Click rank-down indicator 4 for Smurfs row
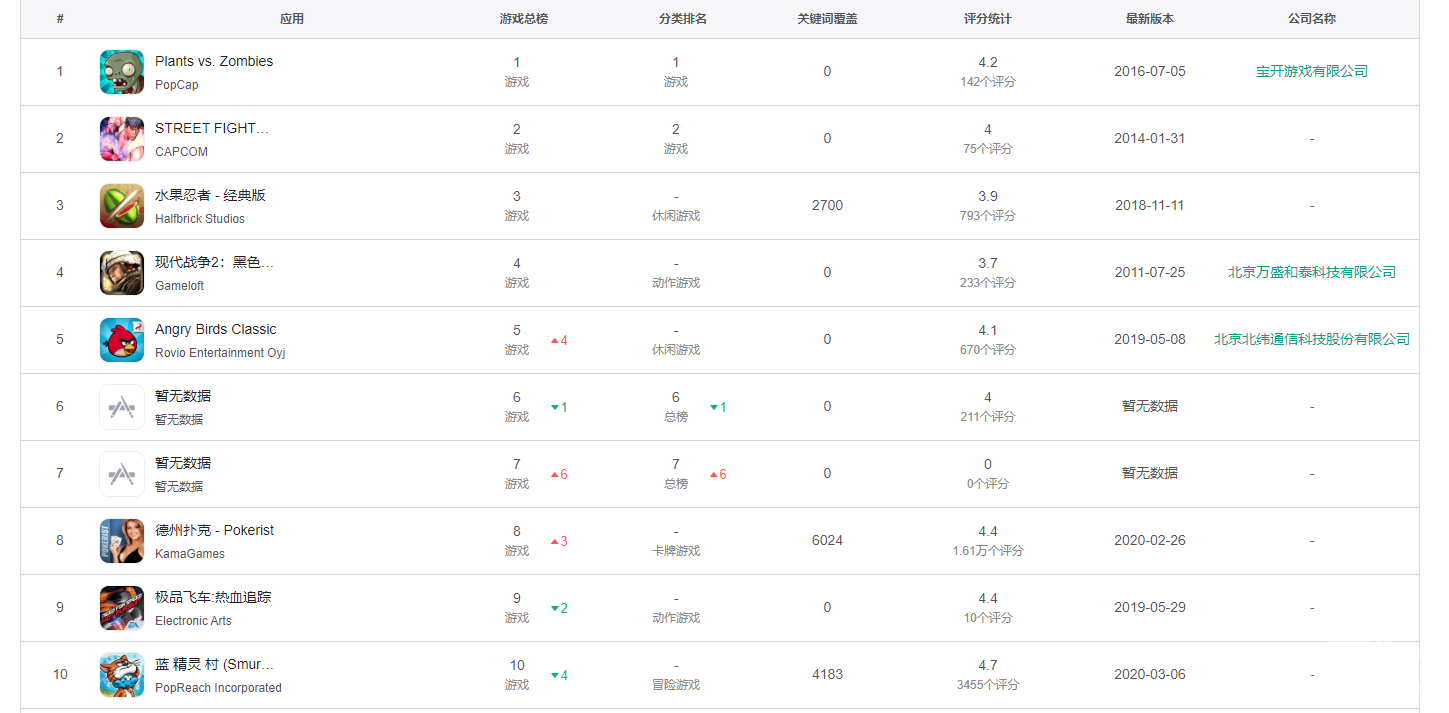The width and height of the screenshot is (1449, 713). pyautogui.click(x=559, y=675)
